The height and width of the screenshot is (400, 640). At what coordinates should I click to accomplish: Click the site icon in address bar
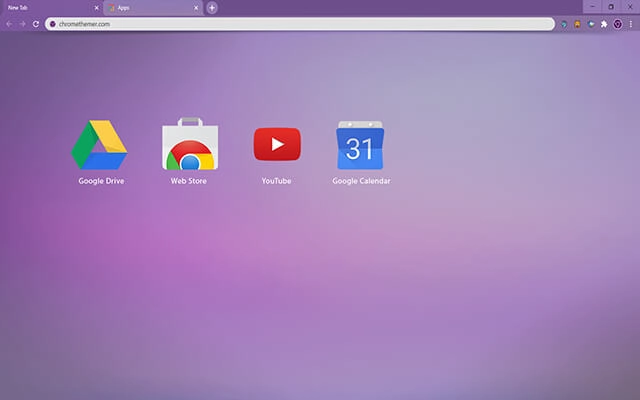(53, 24)
